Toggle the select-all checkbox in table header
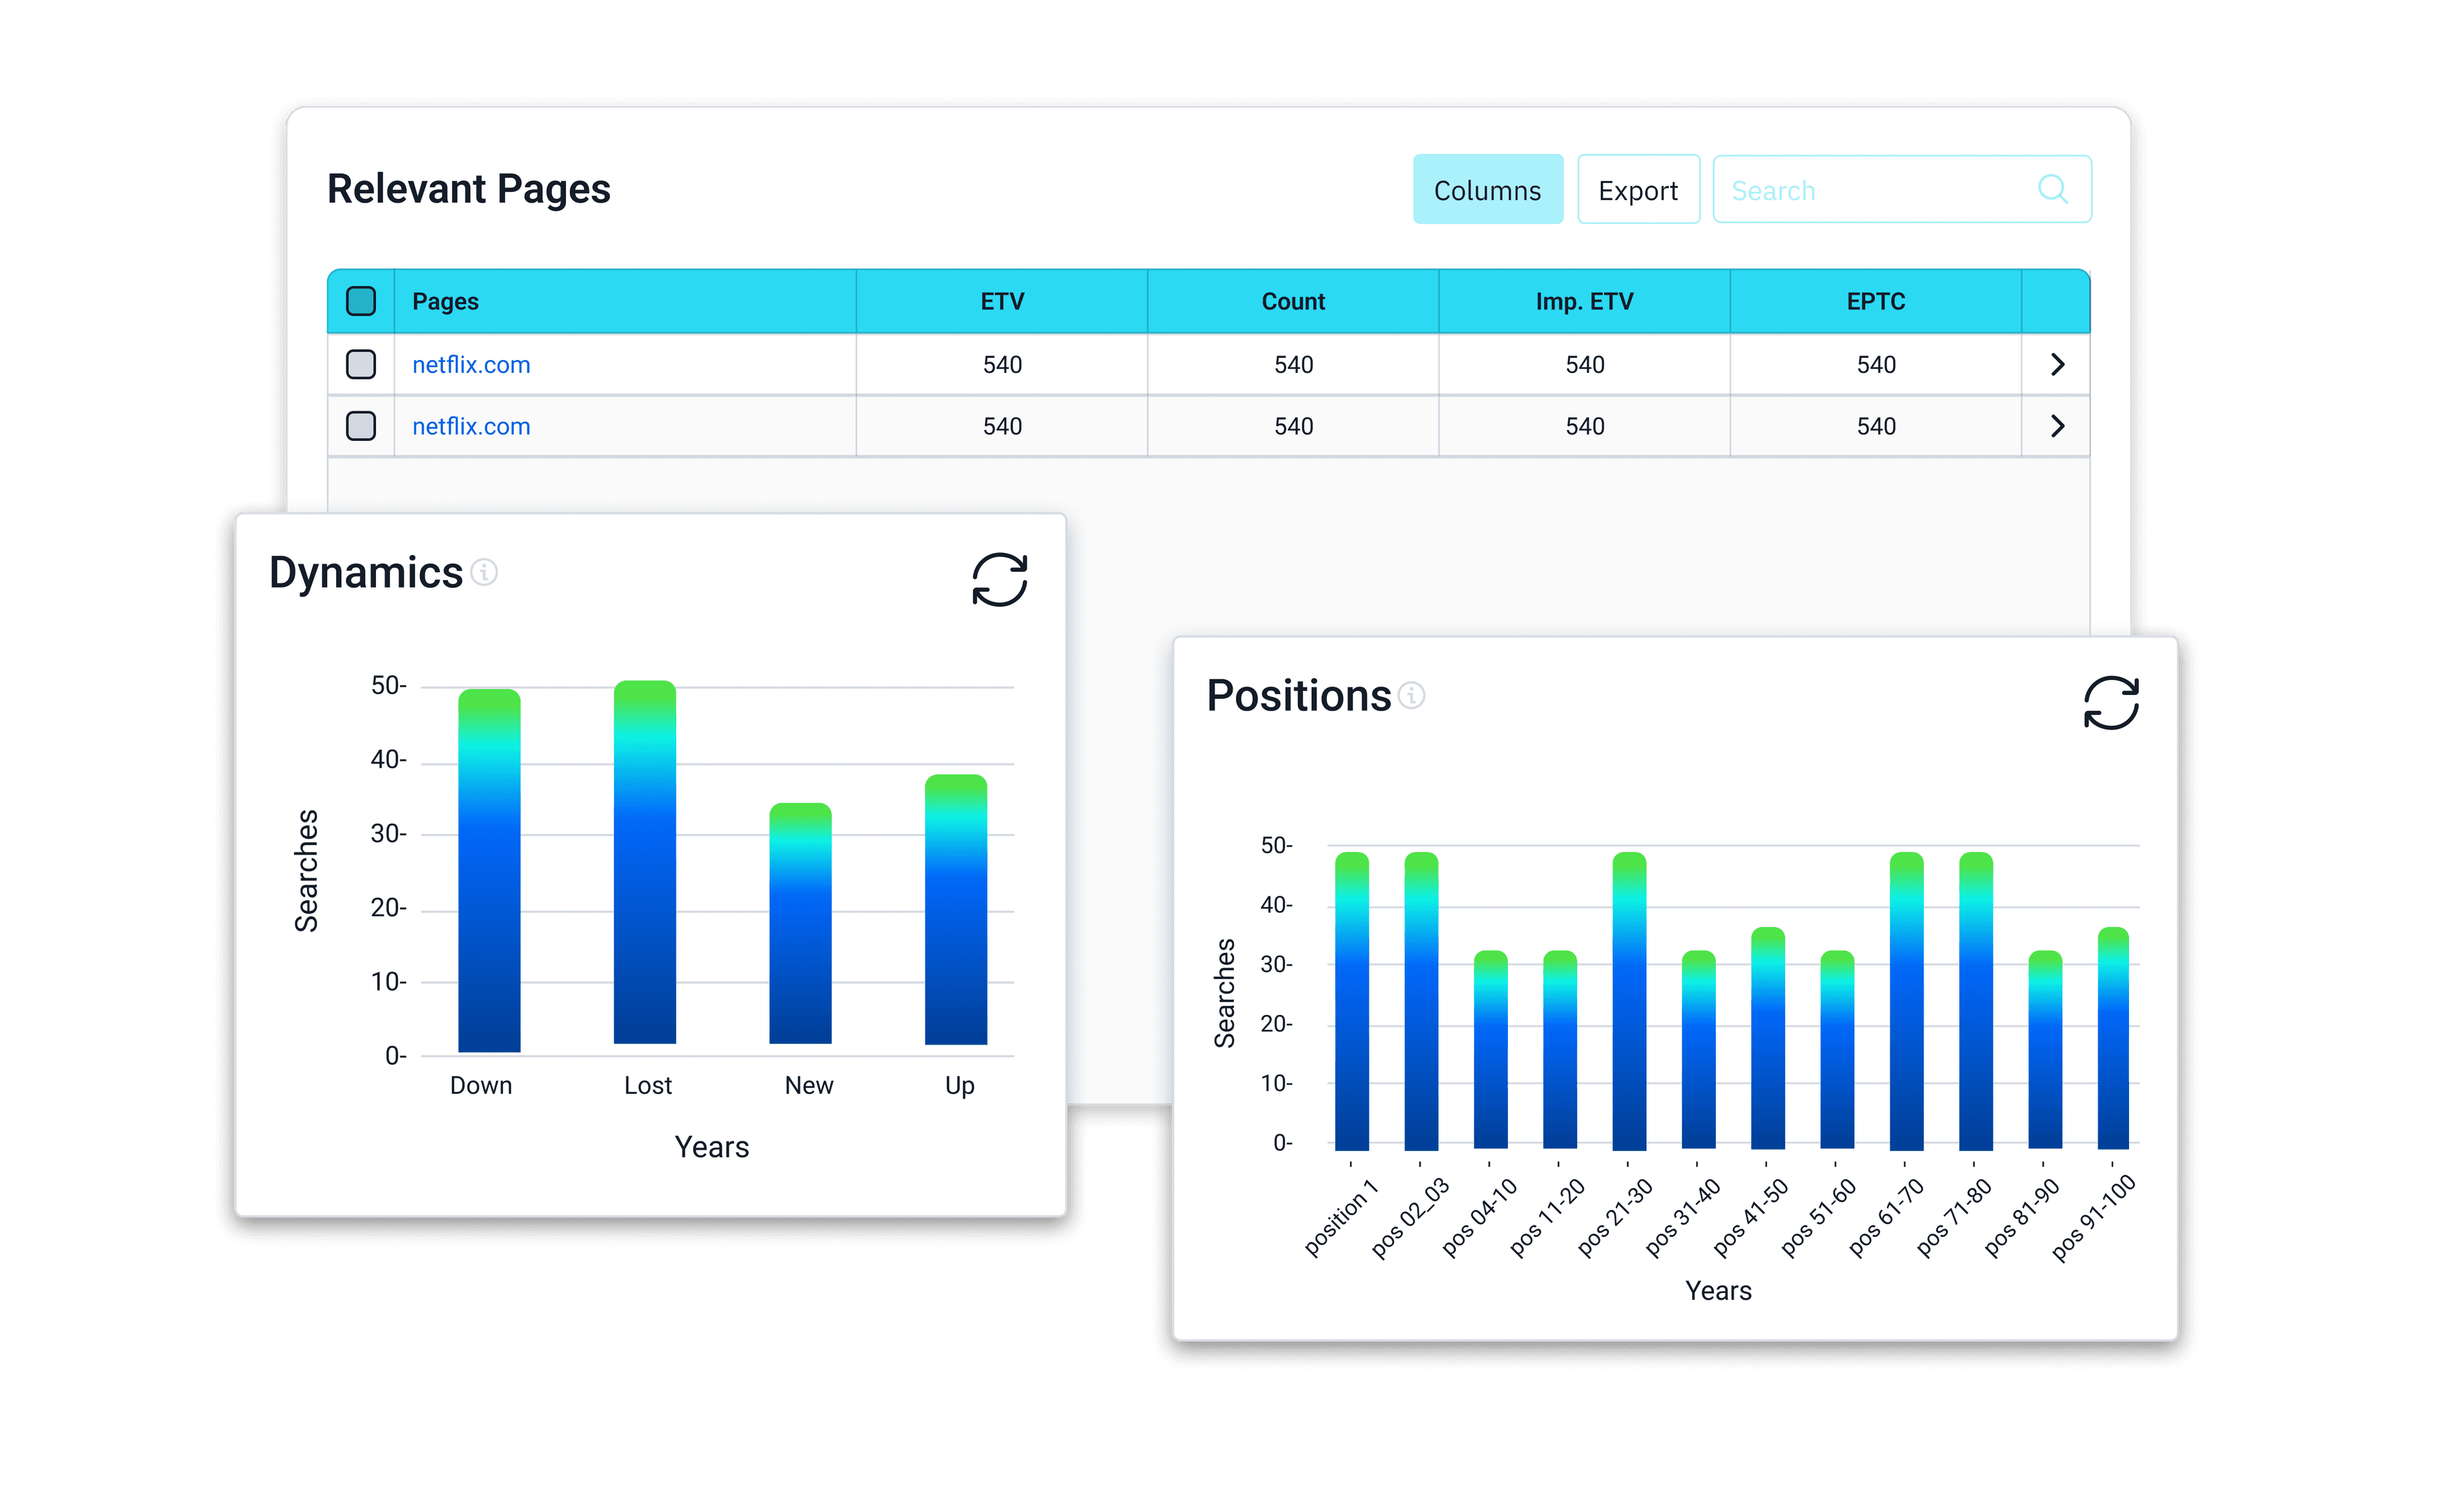This screenshot has height=1502, width=2464. 361,301
